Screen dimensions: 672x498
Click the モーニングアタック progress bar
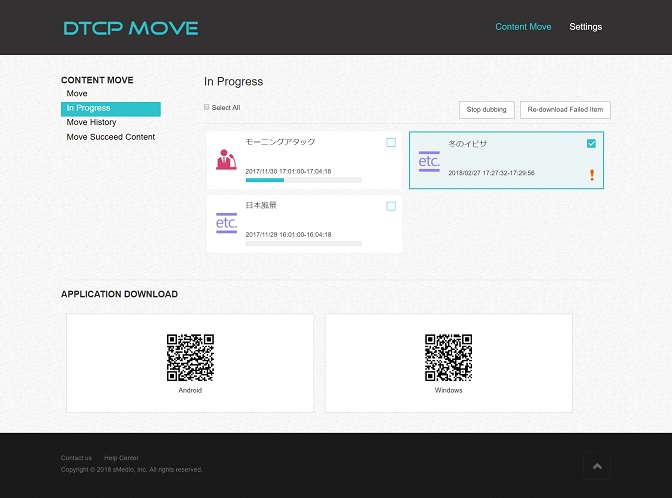tap(303, 180)
